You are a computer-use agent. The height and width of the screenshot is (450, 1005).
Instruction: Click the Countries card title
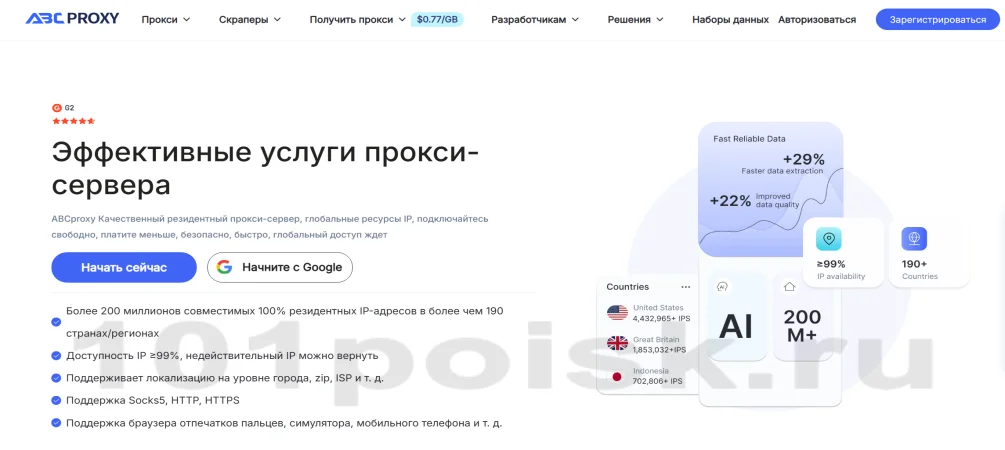[x=627, y=287]
